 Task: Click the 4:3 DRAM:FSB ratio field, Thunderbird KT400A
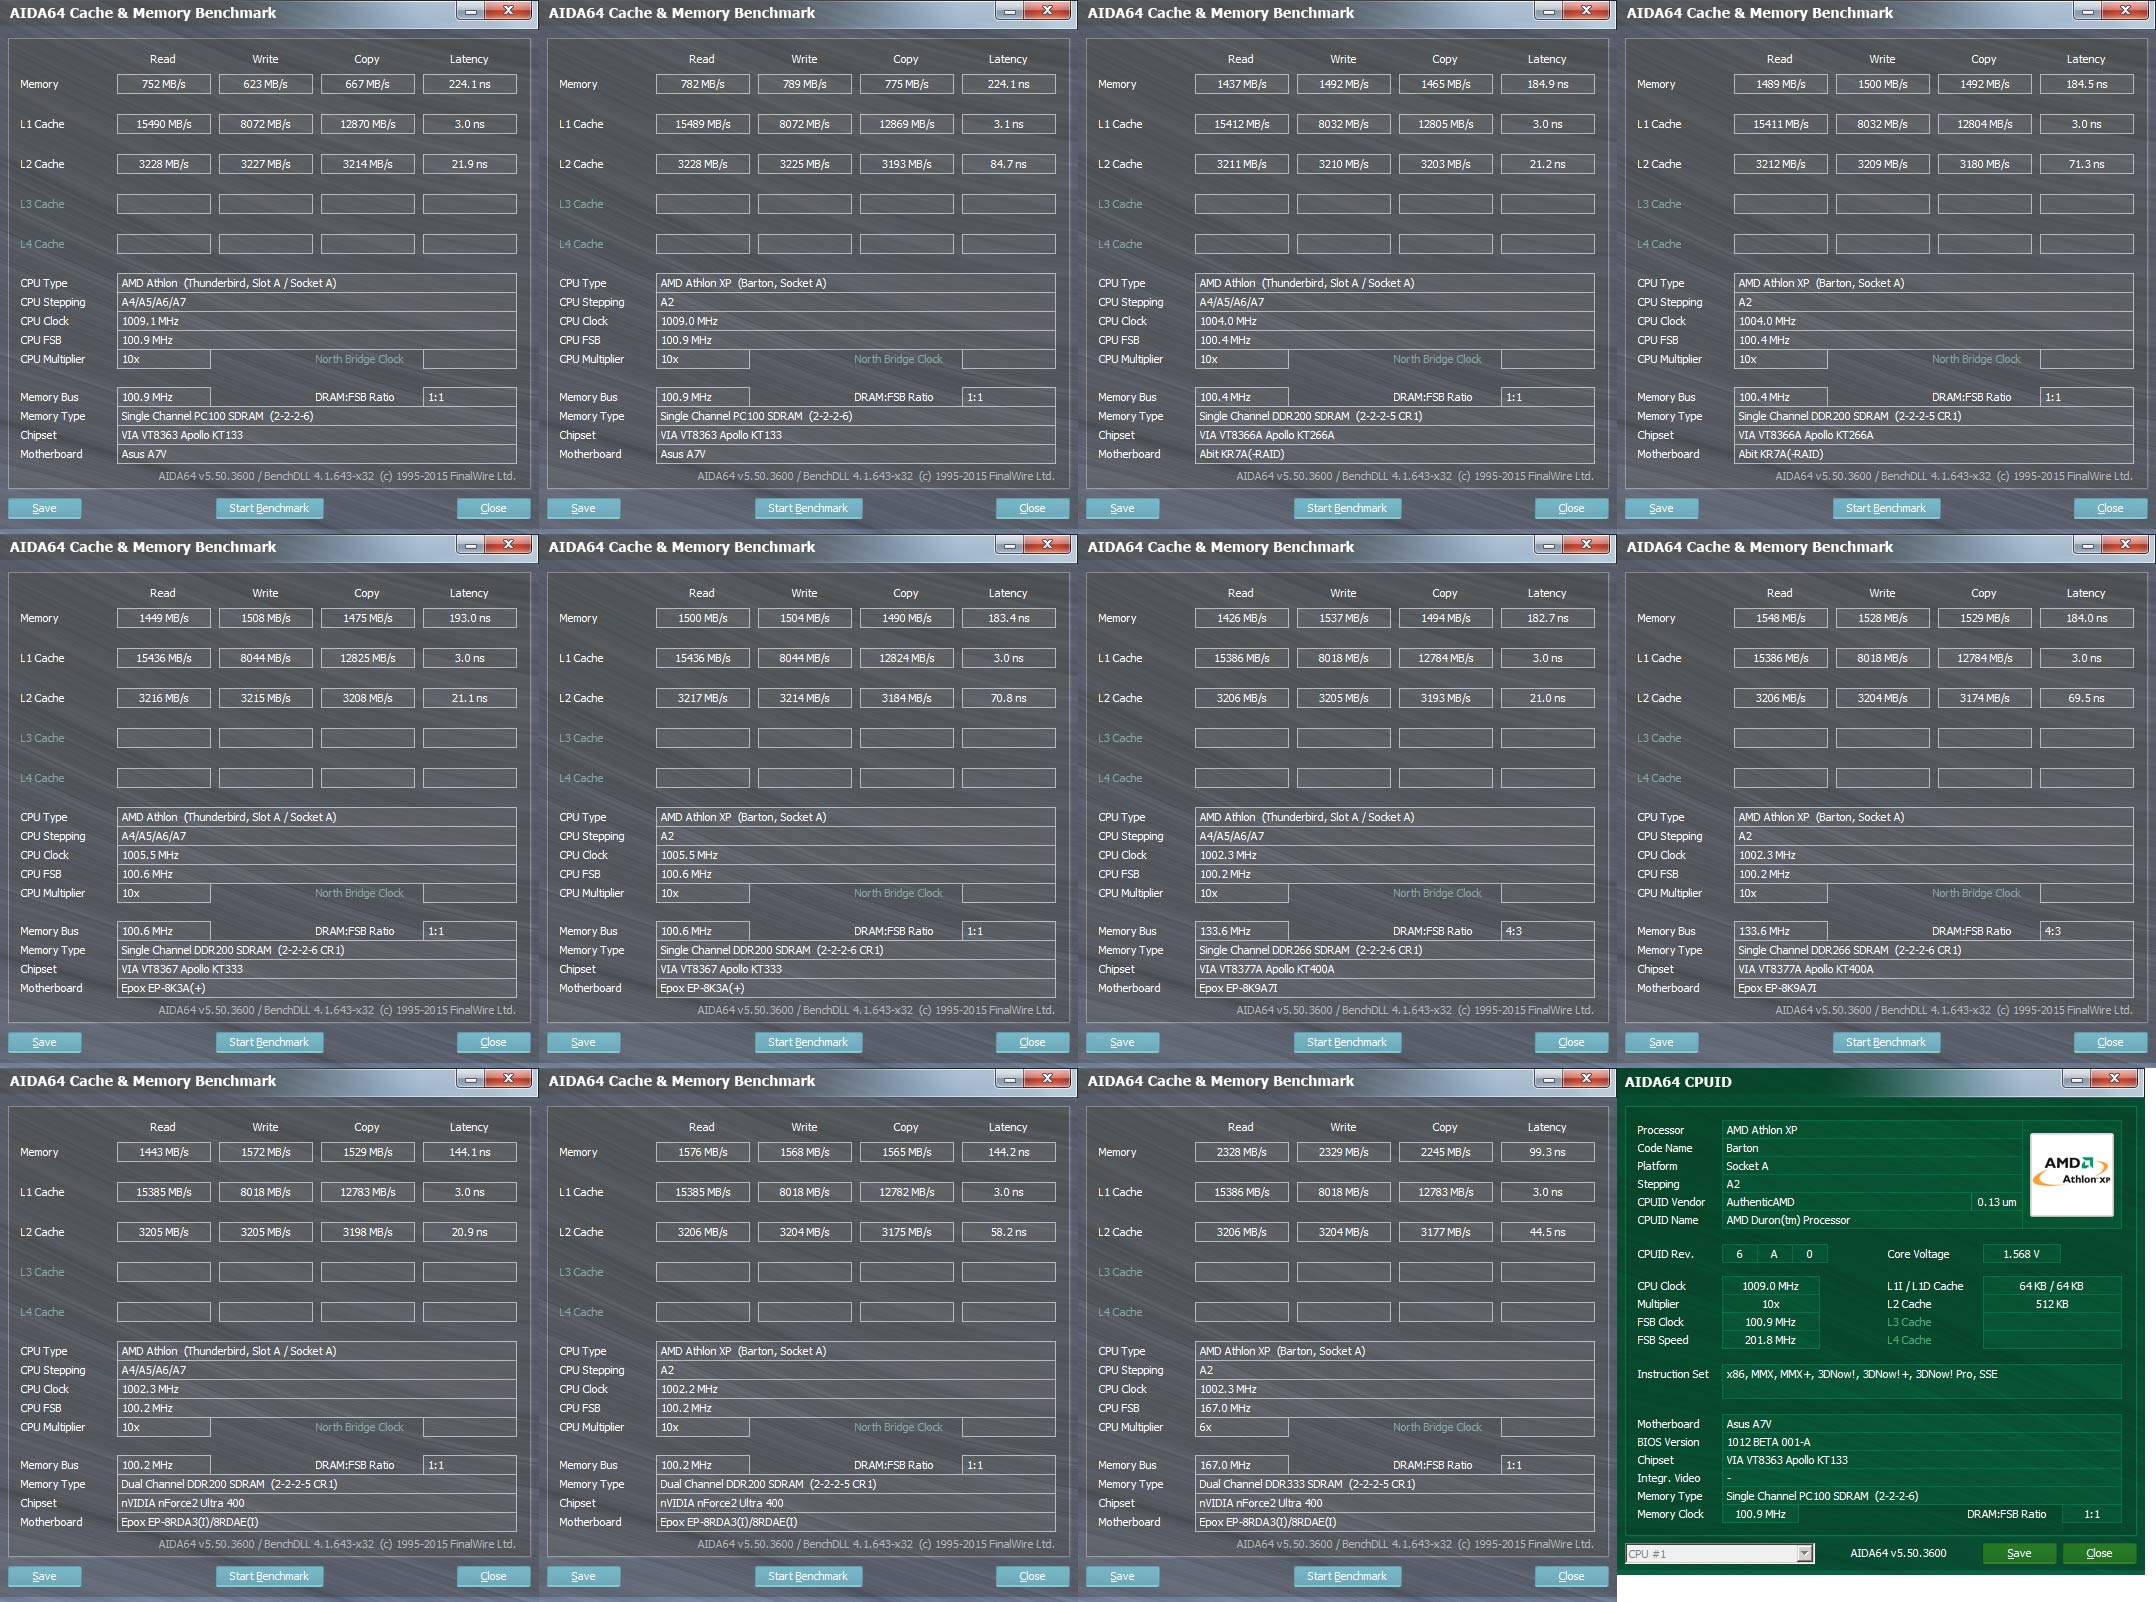point(1546,931)
